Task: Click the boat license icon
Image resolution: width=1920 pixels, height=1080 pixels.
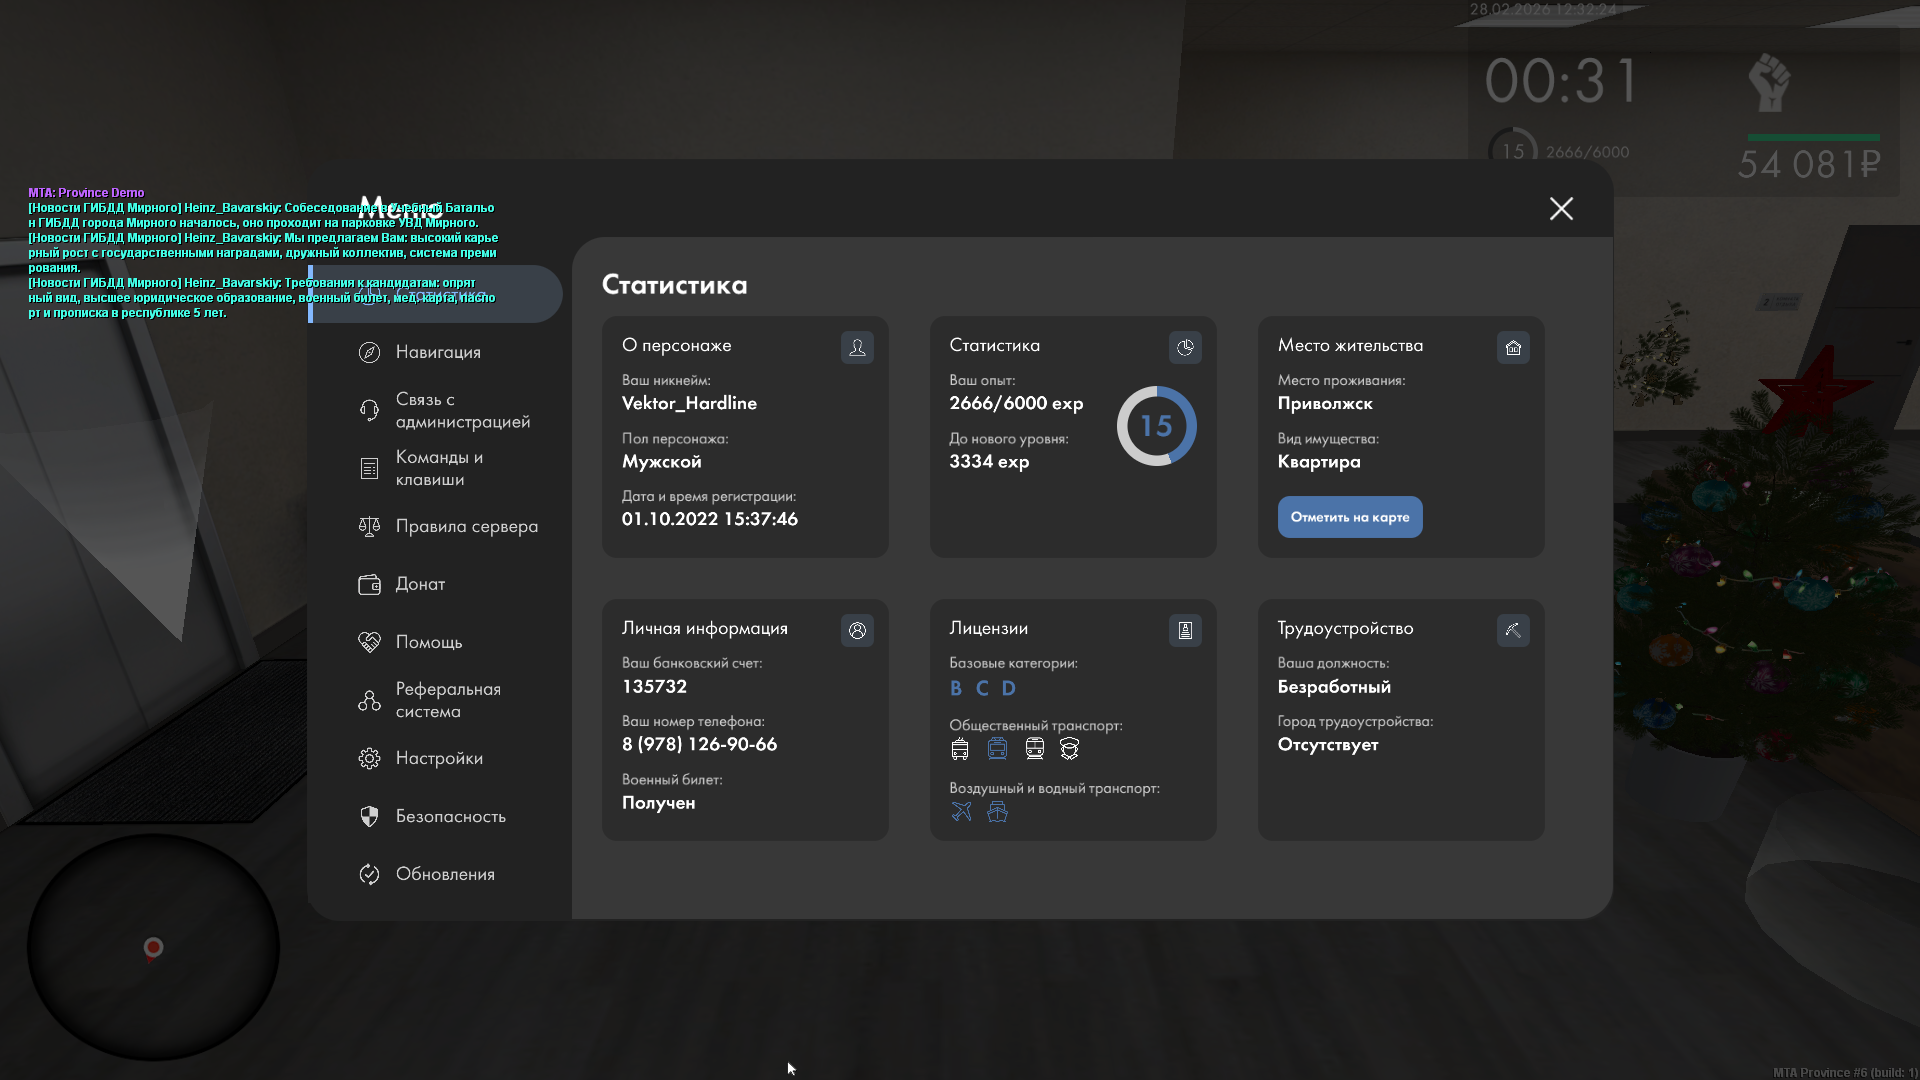Action: tap(997, 812)
